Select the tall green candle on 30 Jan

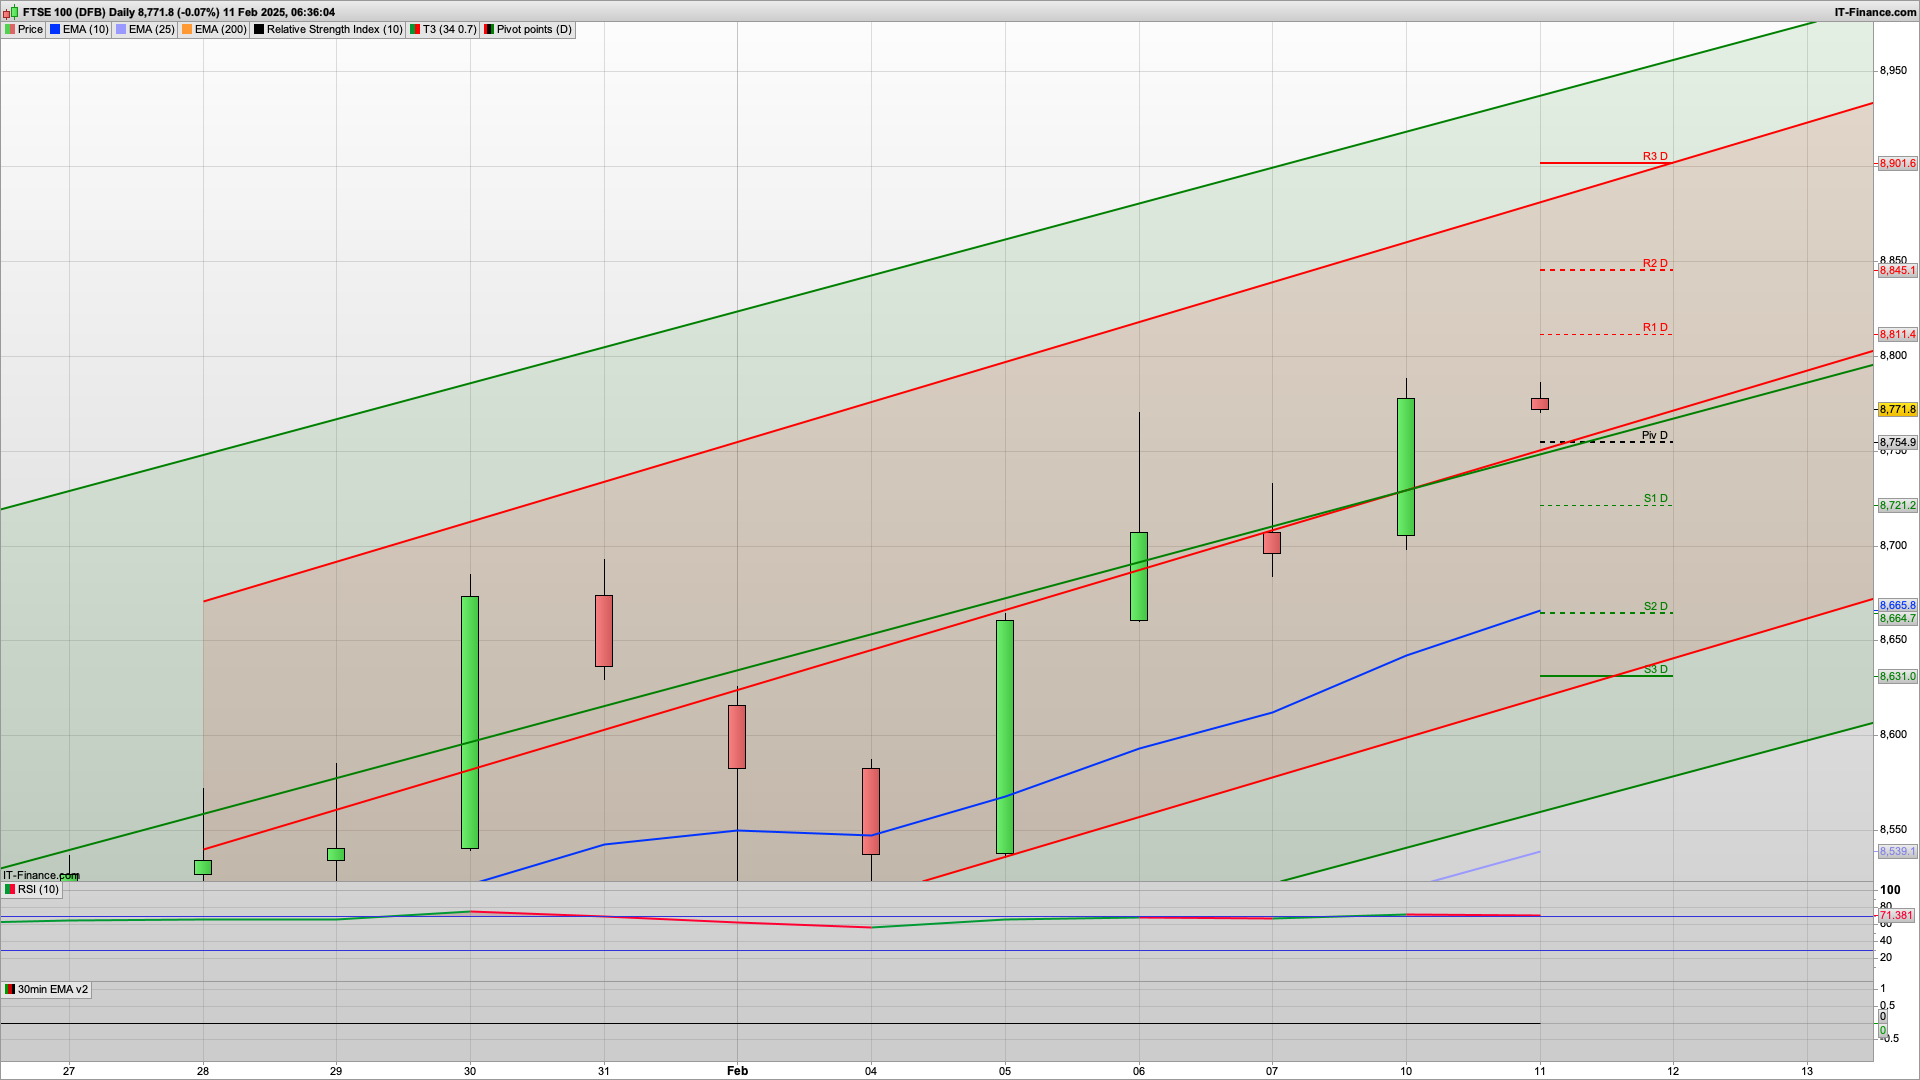[470, 722]
